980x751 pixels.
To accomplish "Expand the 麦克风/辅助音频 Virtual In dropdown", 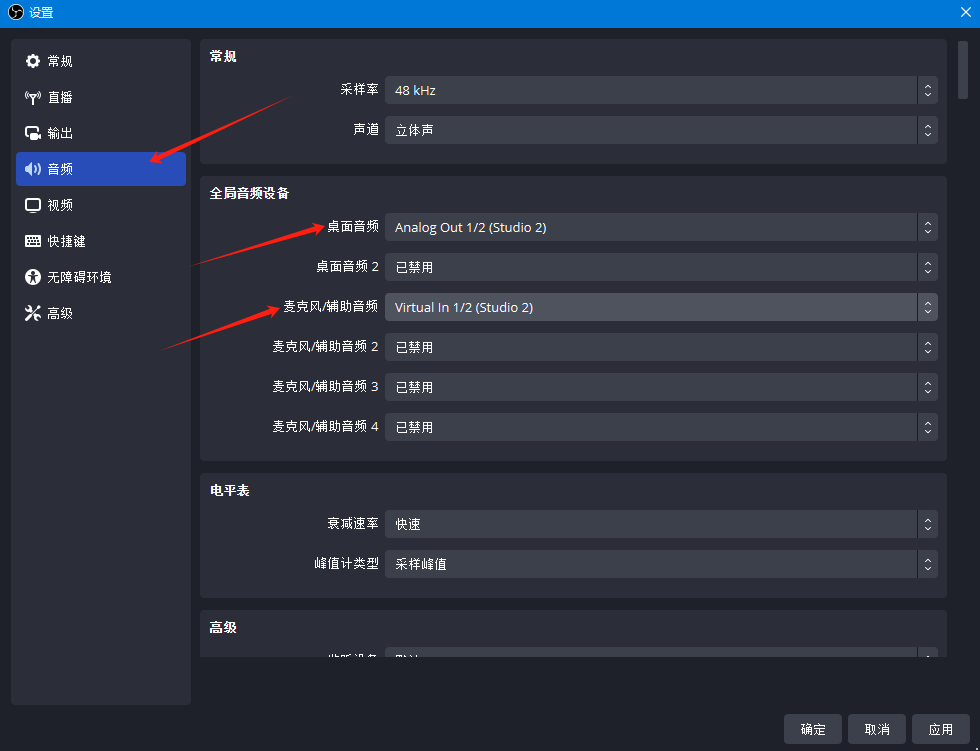I will tap(661, 307).
